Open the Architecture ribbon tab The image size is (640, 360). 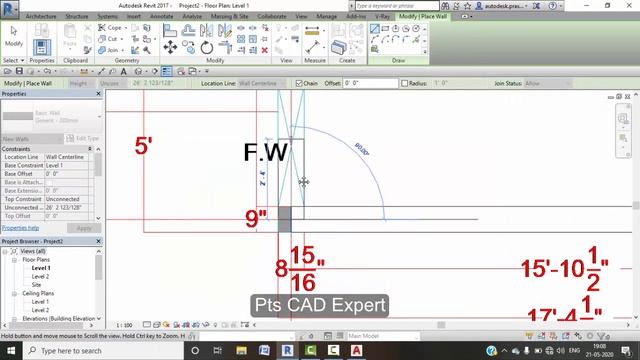point(41,16)
